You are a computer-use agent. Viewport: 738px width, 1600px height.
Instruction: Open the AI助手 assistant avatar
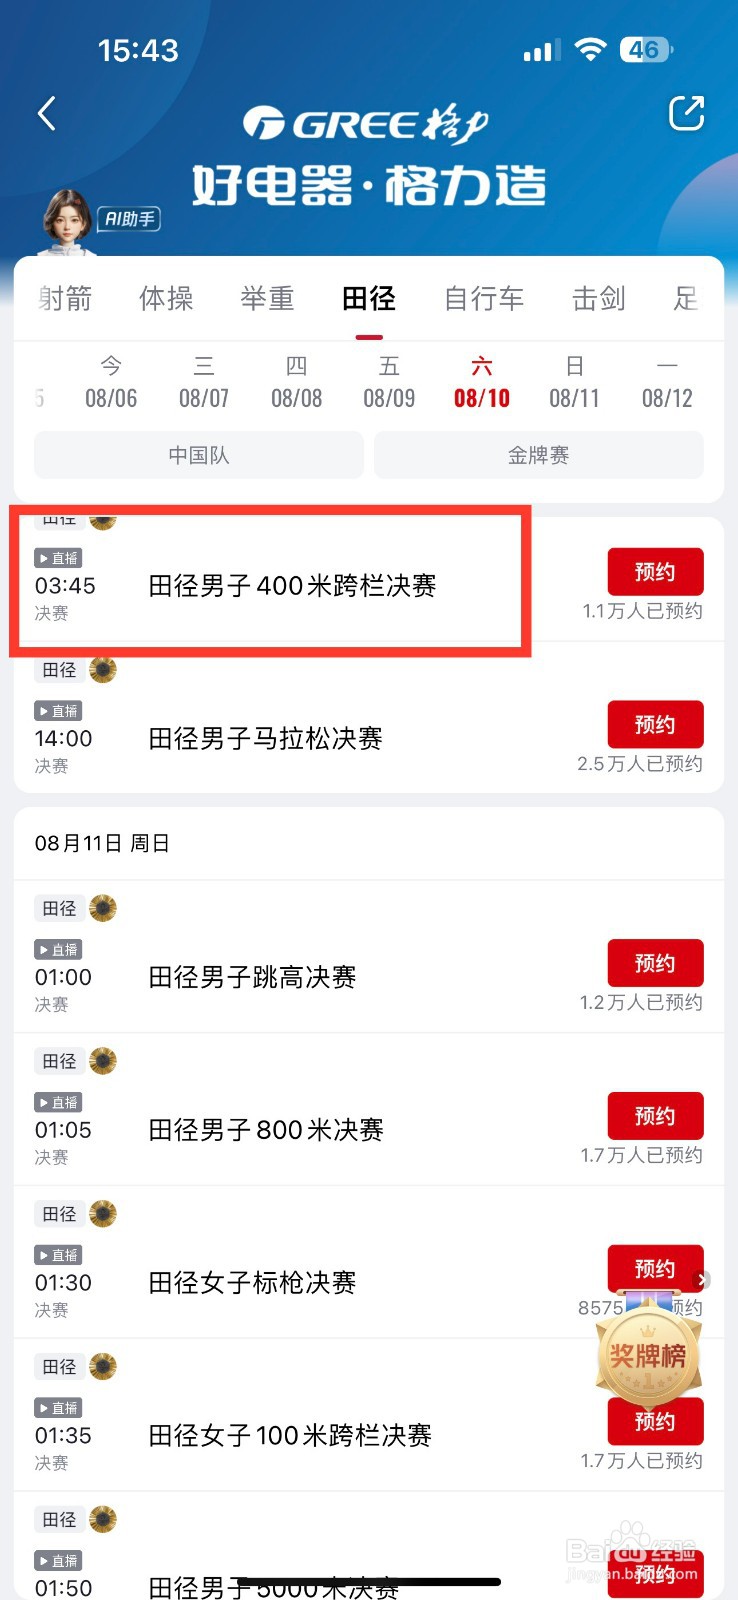pos(68,218)
